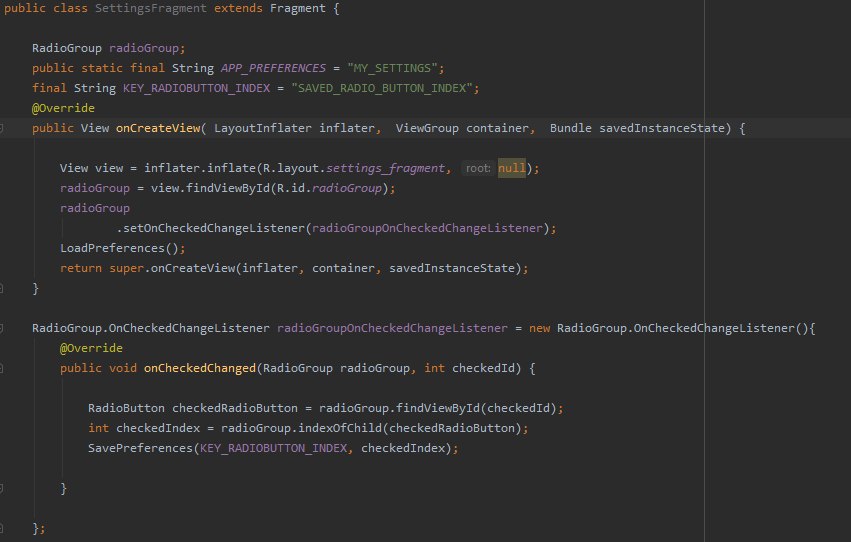This screenshot has width=851, height=542.
Task: Click the "MY_SETTINGS" string literal
Action: (x=392, y=68)
